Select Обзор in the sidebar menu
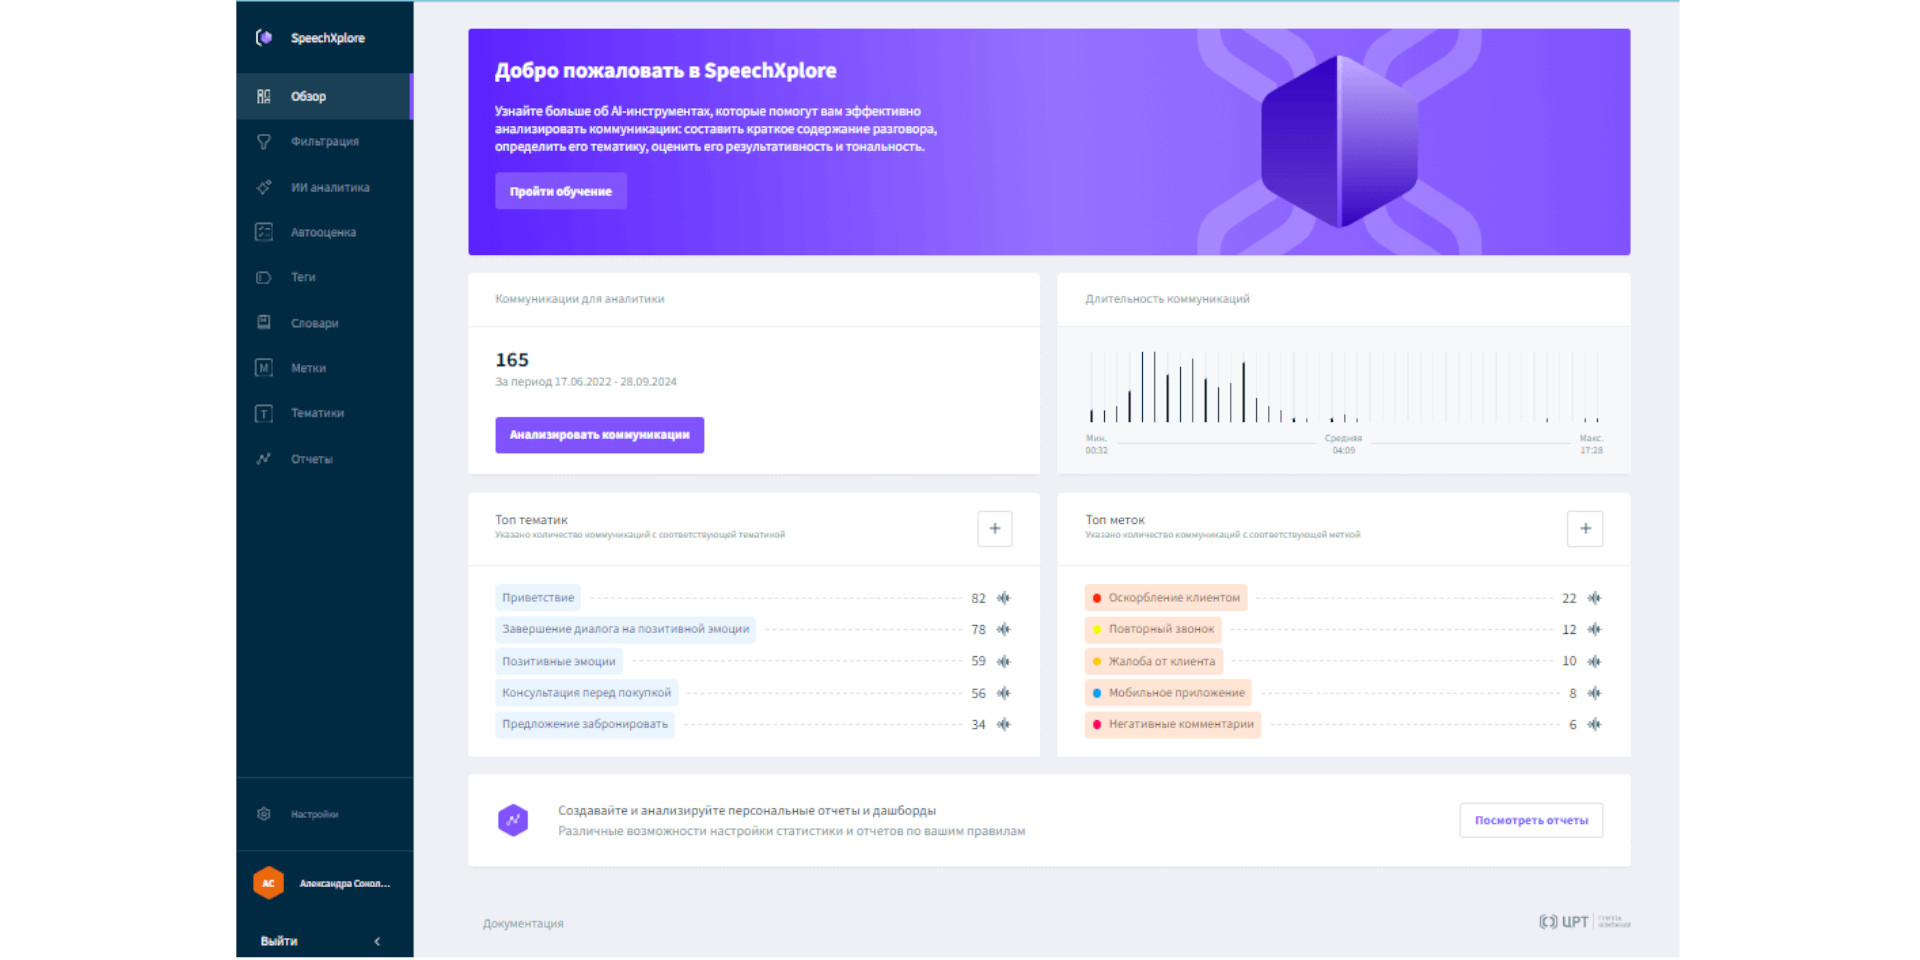 309,97
